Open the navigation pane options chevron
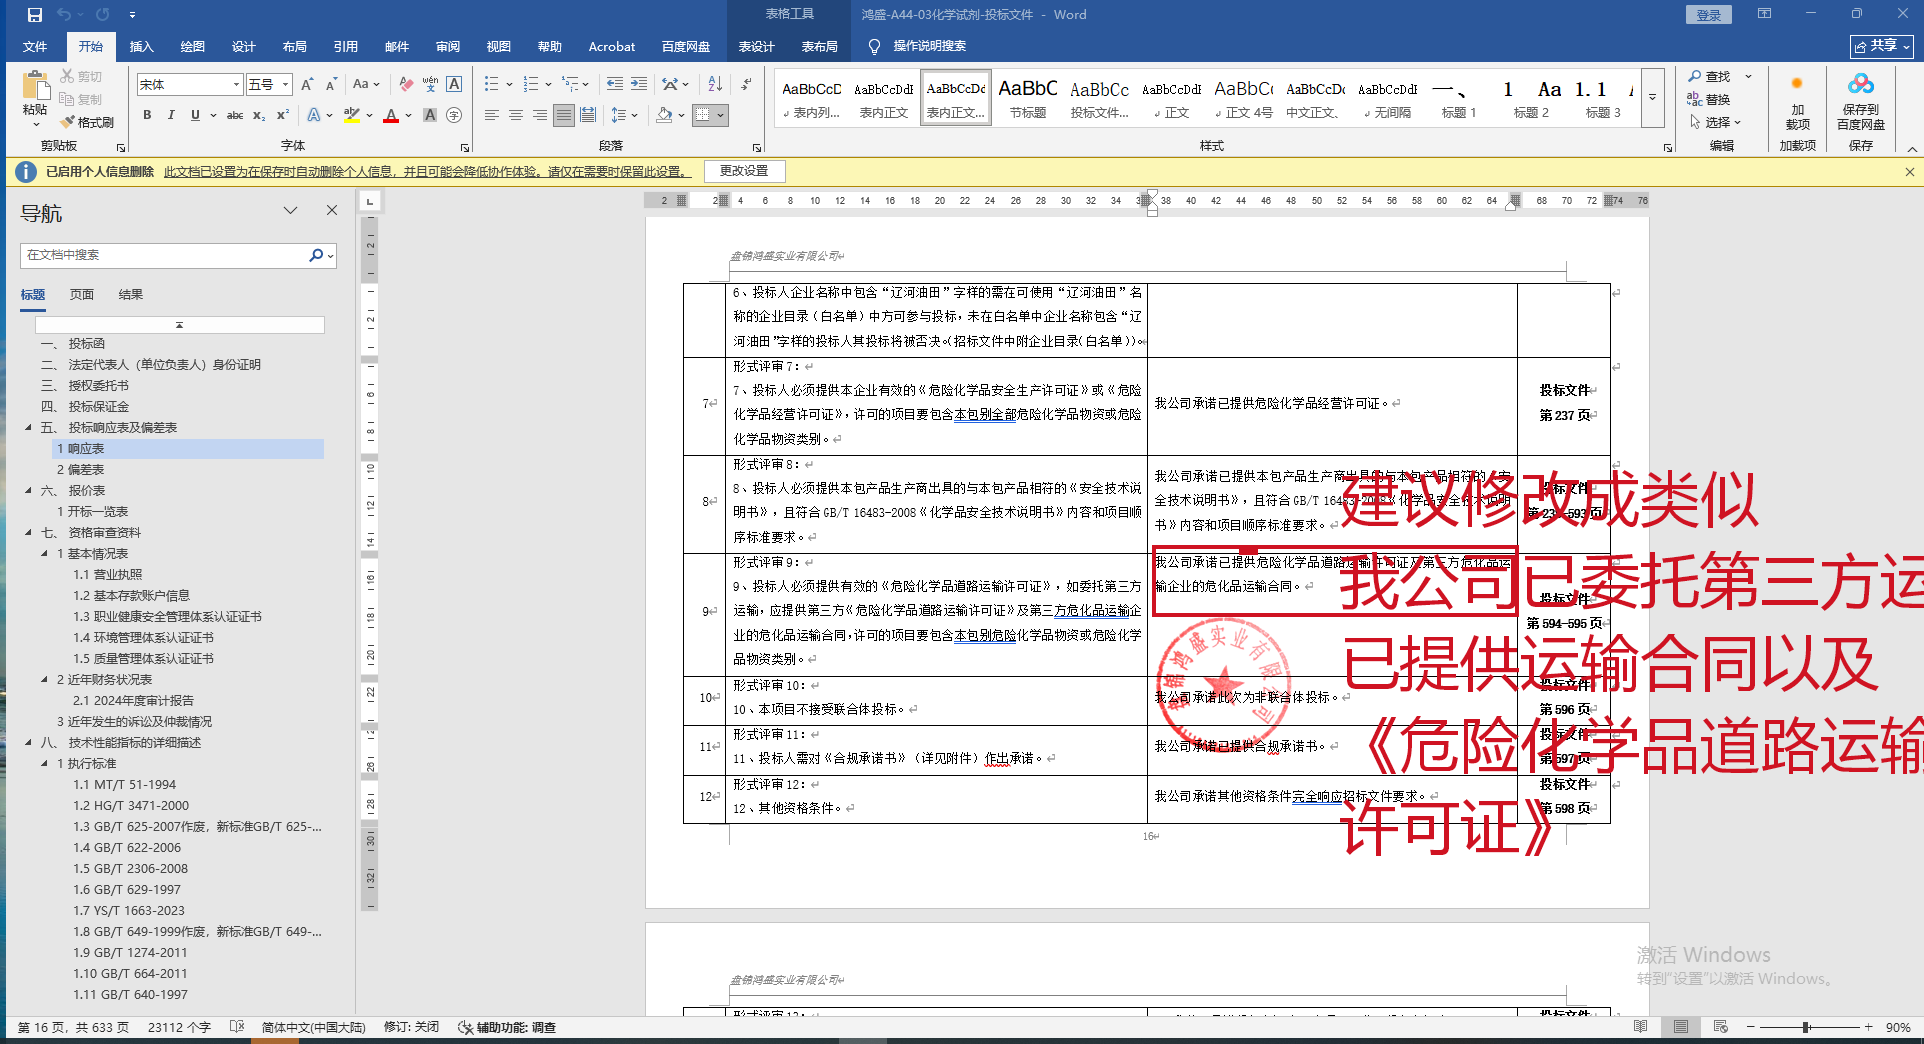1924x1044 pixels. click(x=291, y=210)
